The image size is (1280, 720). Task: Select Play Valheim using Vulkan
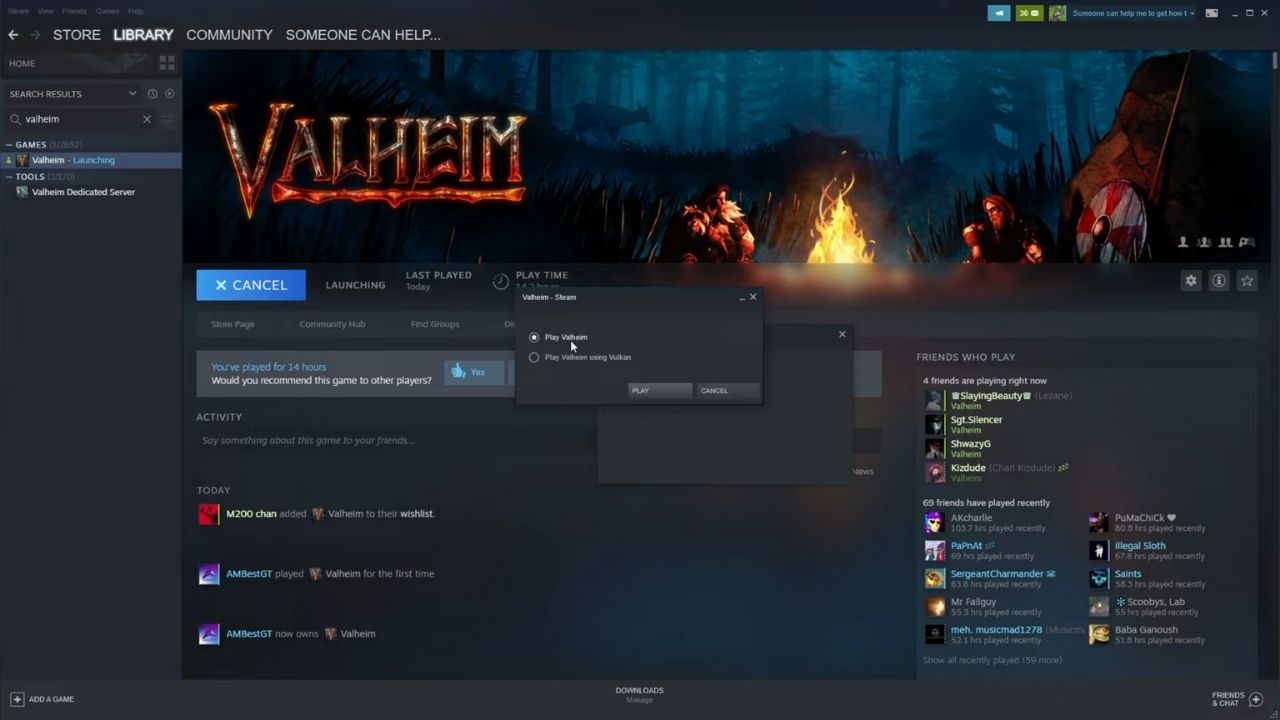[534, 357]
